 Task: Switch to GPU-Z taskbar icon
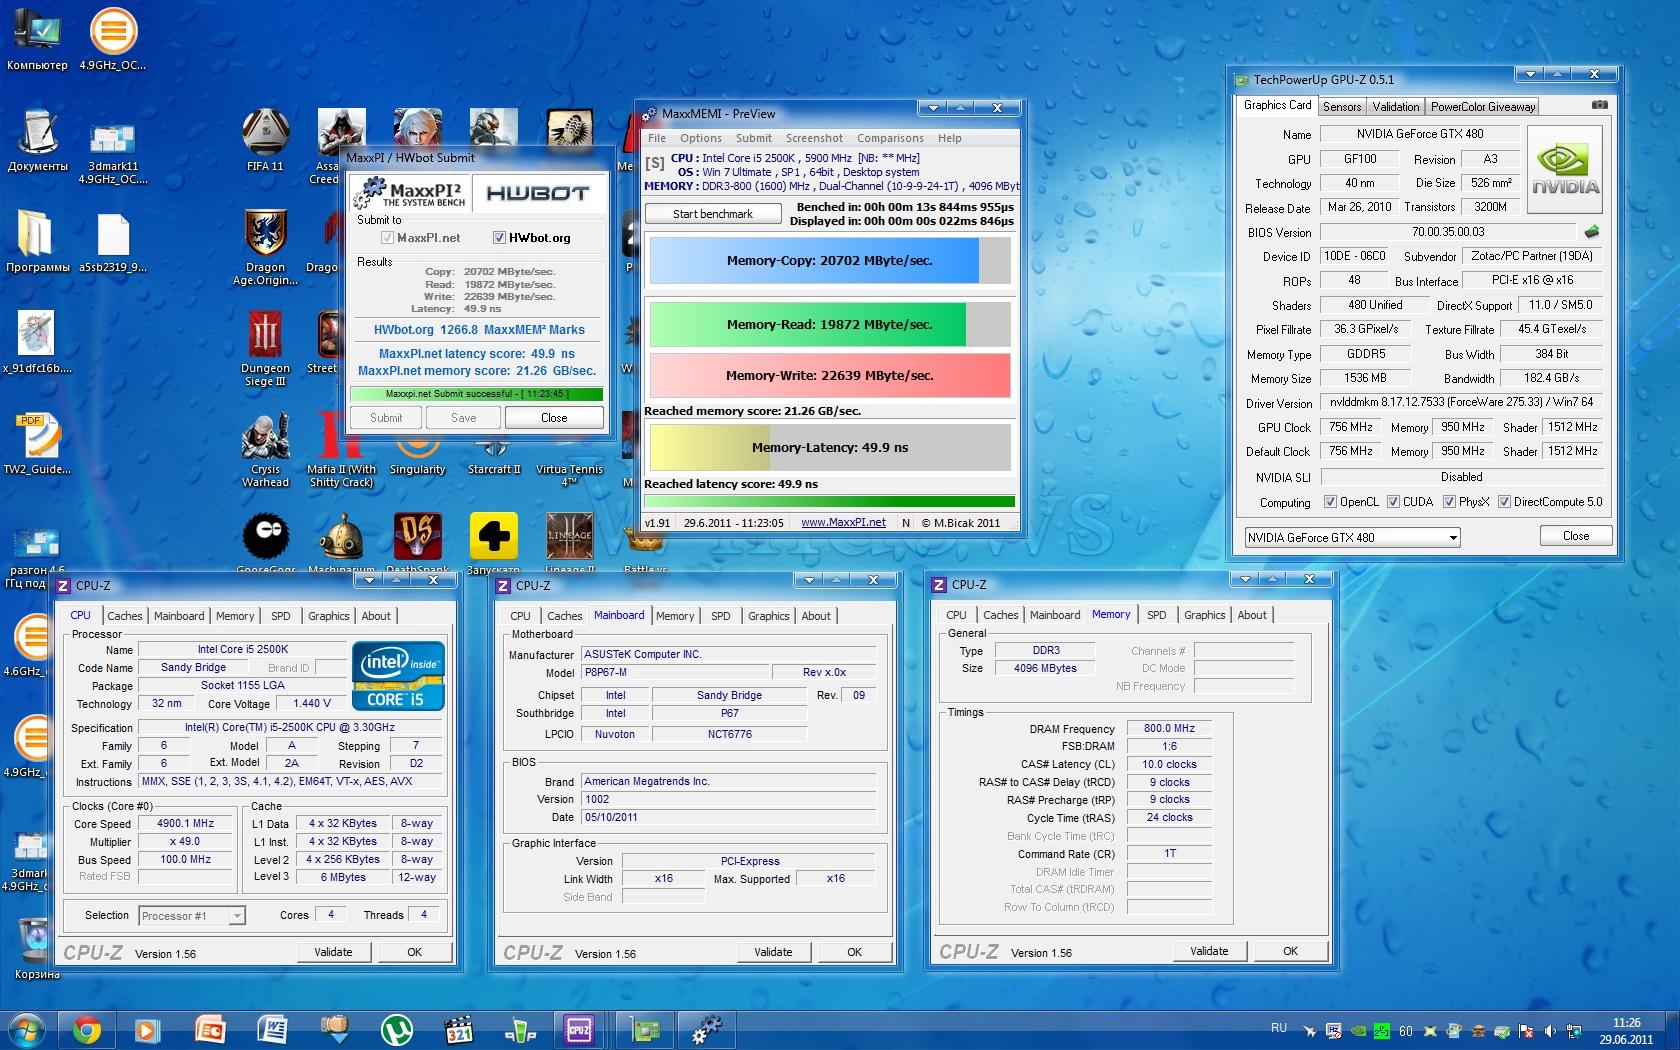click(x=643, y=1030)
